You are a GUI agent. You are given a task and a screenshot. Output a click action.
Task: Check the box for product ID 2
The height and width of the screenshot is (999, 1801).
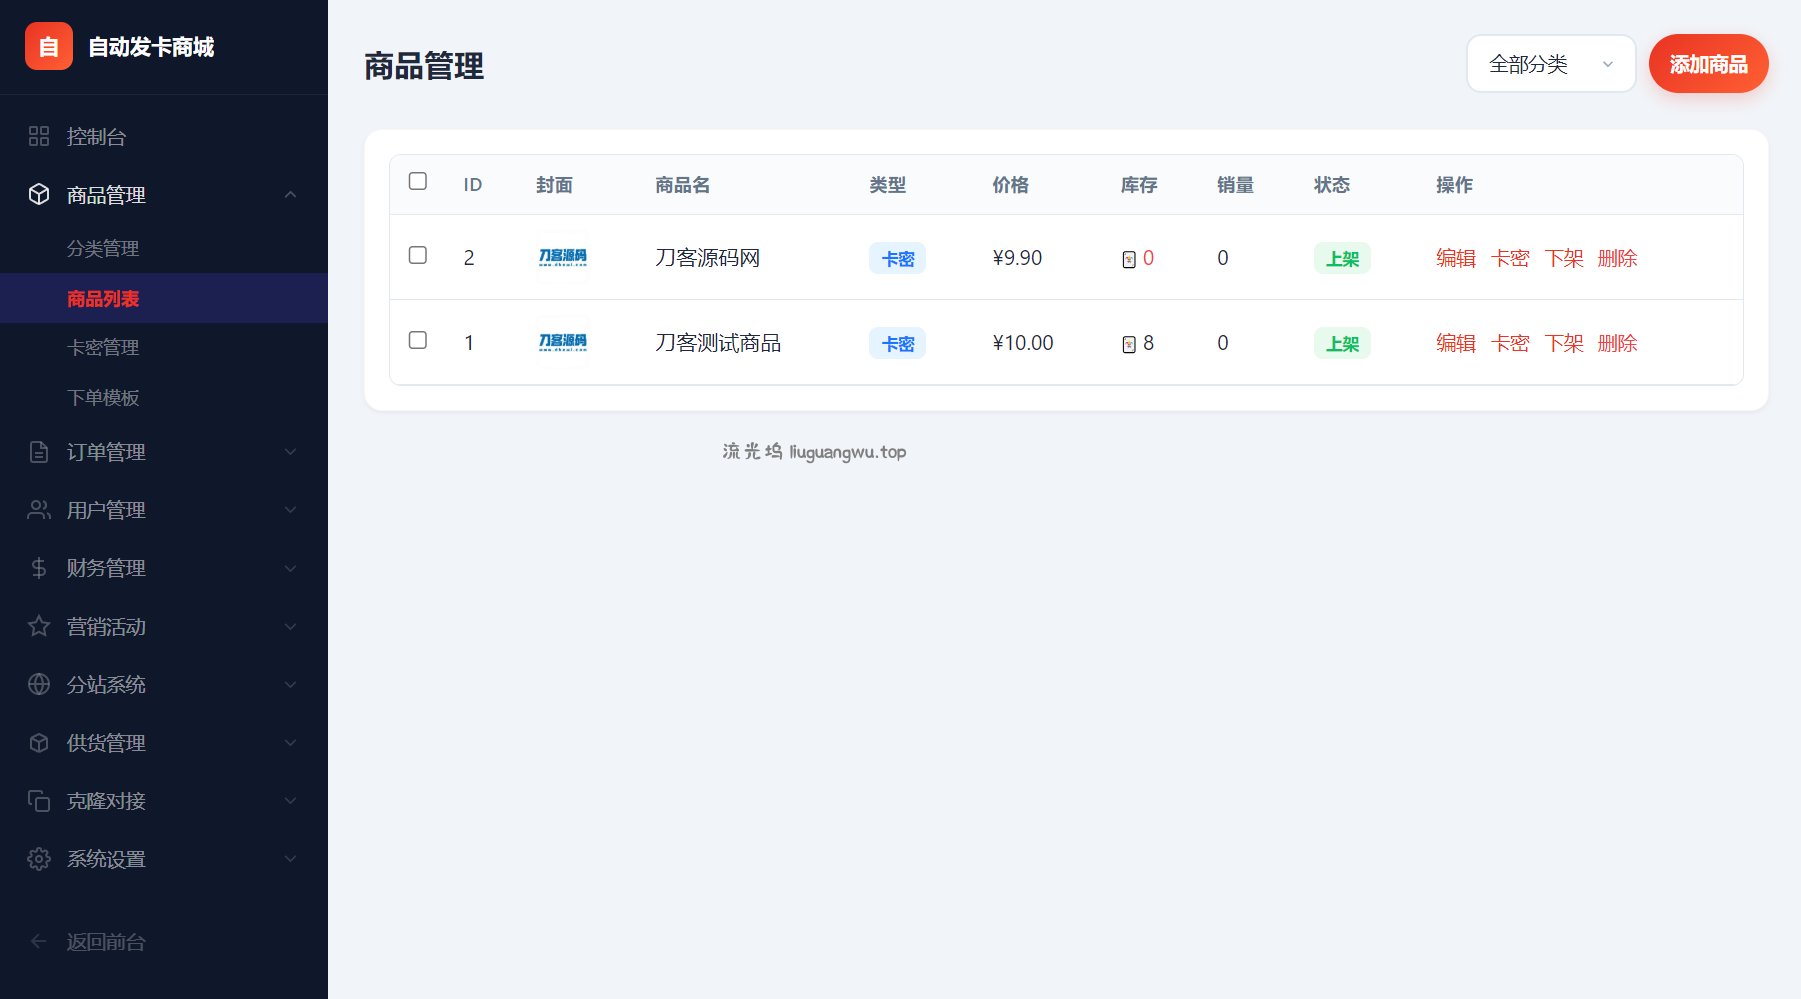point(418,255)
